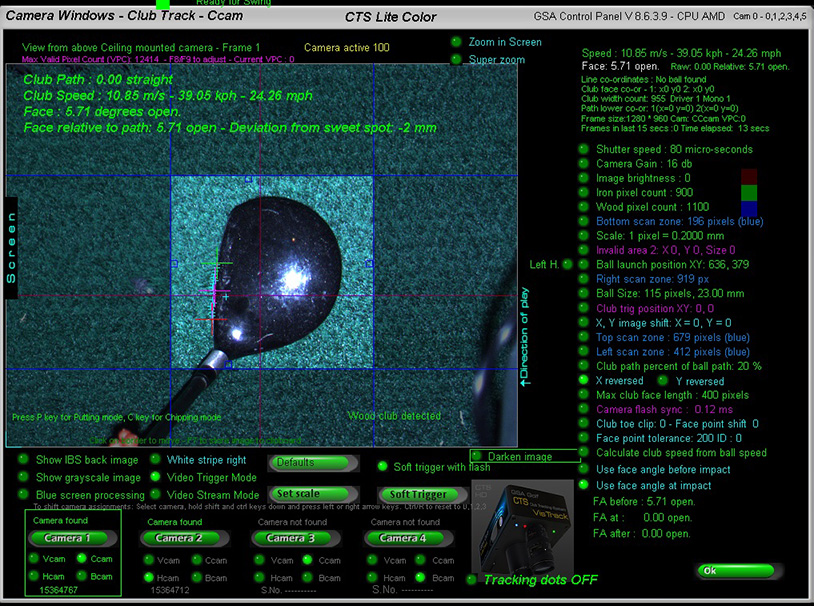This screenshot has height=606, width=814.
Task: Toggle Super zoom
Action: pos(456,59)
